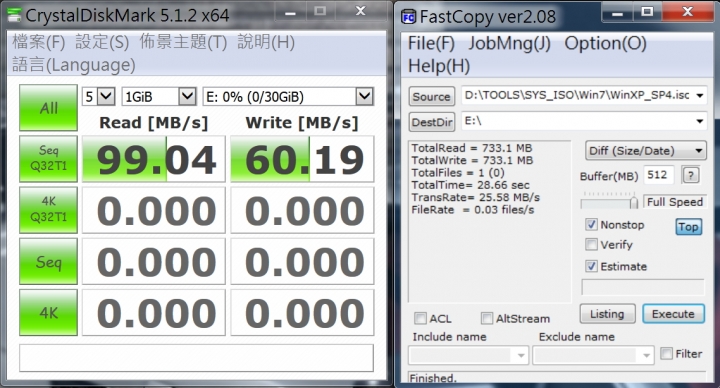Click the question mark buffer help button
The width and height of the screenshot is (720, 388).
tap(691, 175)
